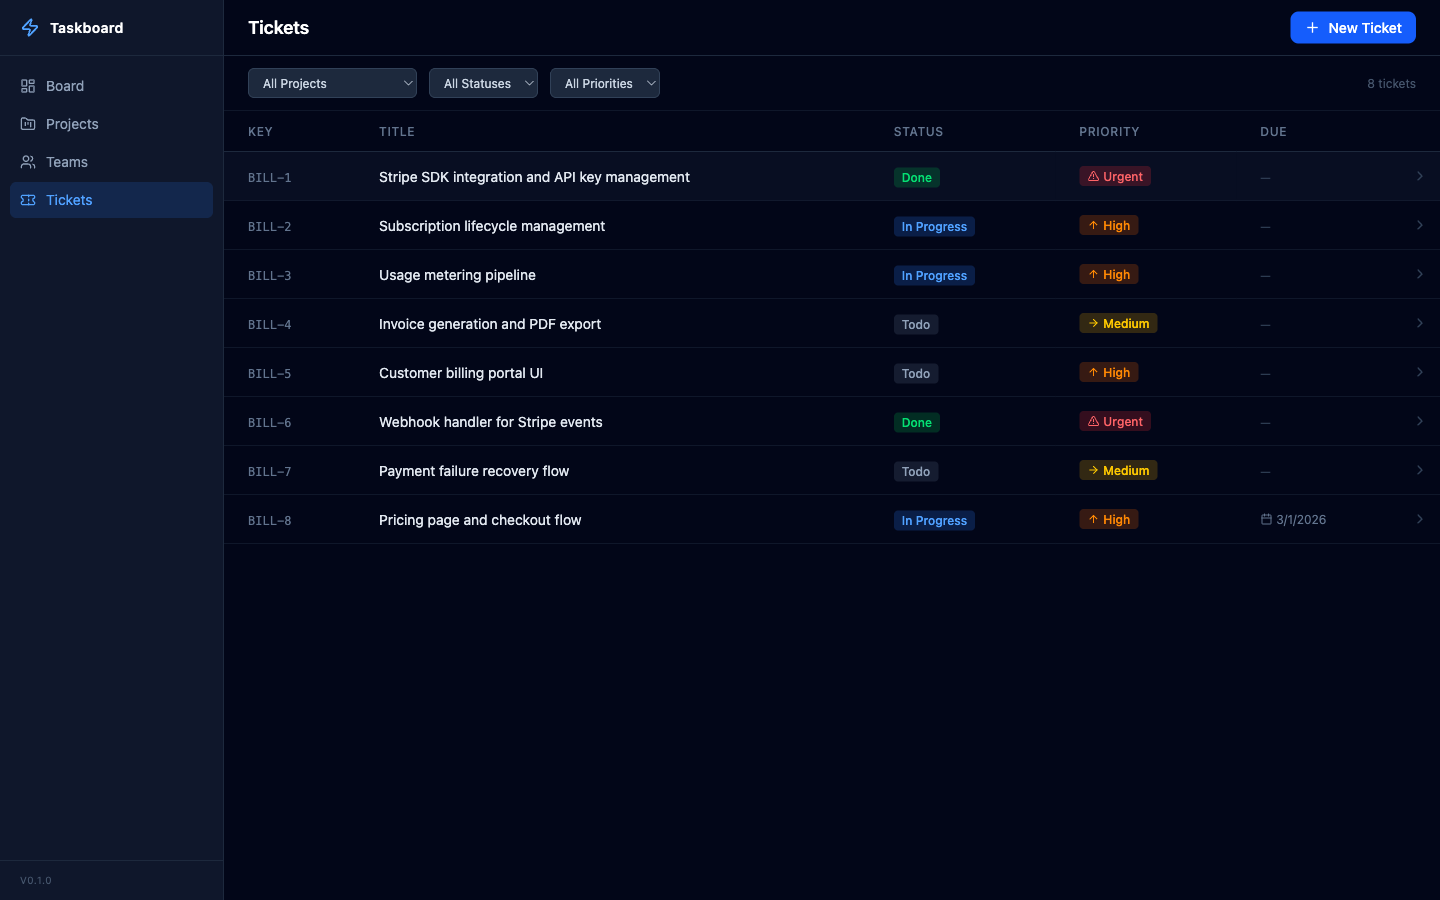Click the In Progress badge on BILL-2

(x=934, y=226)
